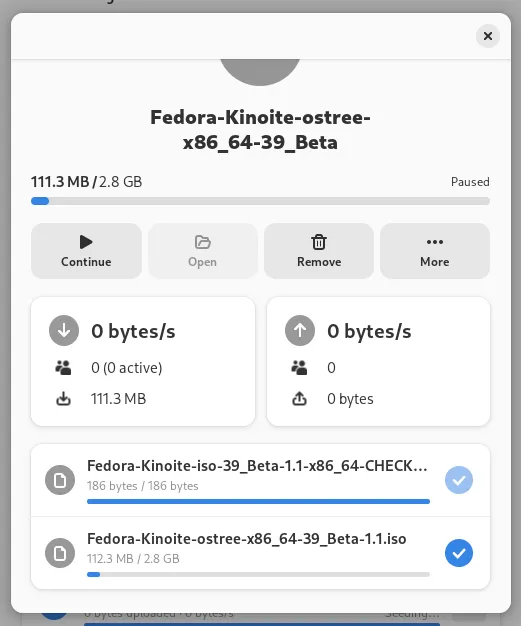Select the Fedora-Kinoite-ostree .iso file row
The width and height of the screenshot is (521, 626).
[260, 553]
